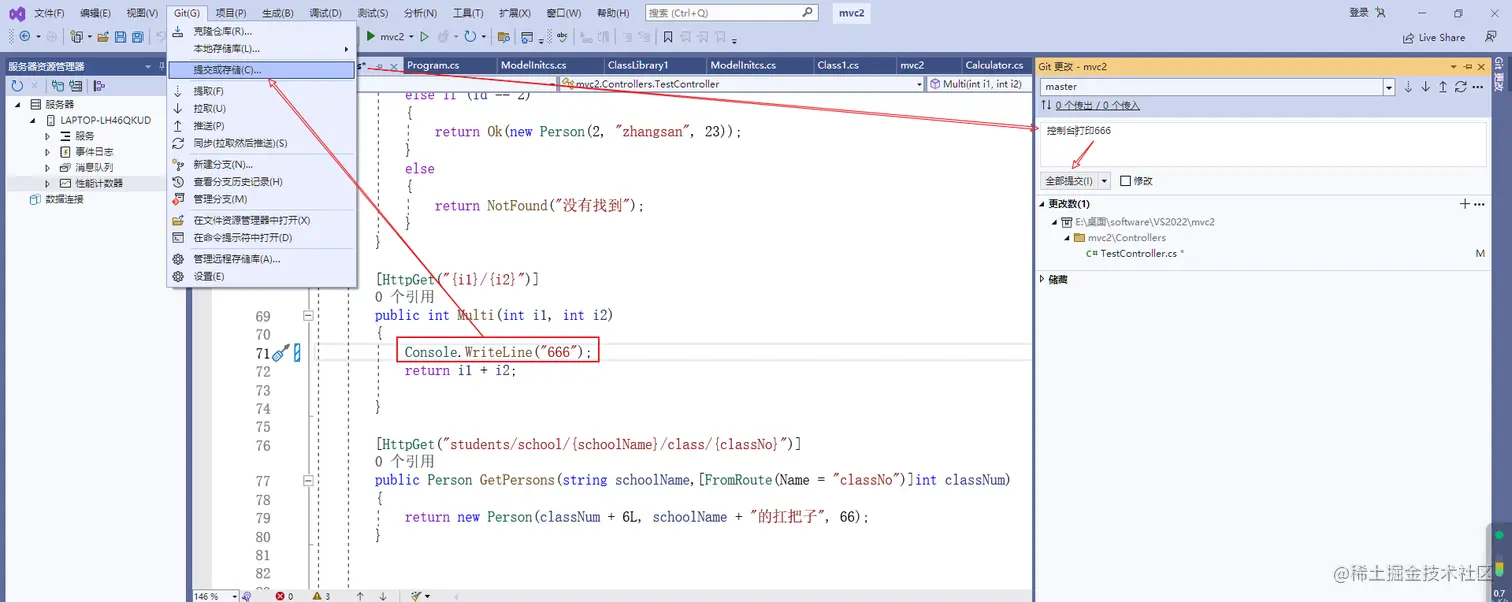The height and width of the screenshot is (602, 1512).
Task: Click the Open File folder toolbar icon
Action: pos(102,37)
